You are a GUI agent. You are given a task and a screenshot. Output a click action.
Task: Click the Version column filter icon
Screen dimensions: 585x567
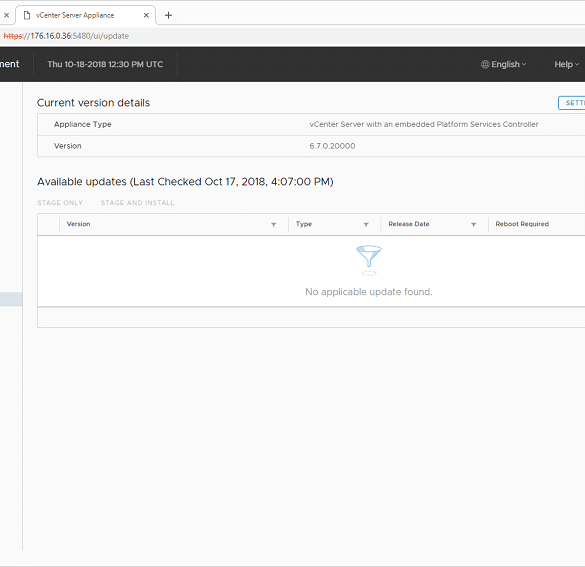coord(273,225)
